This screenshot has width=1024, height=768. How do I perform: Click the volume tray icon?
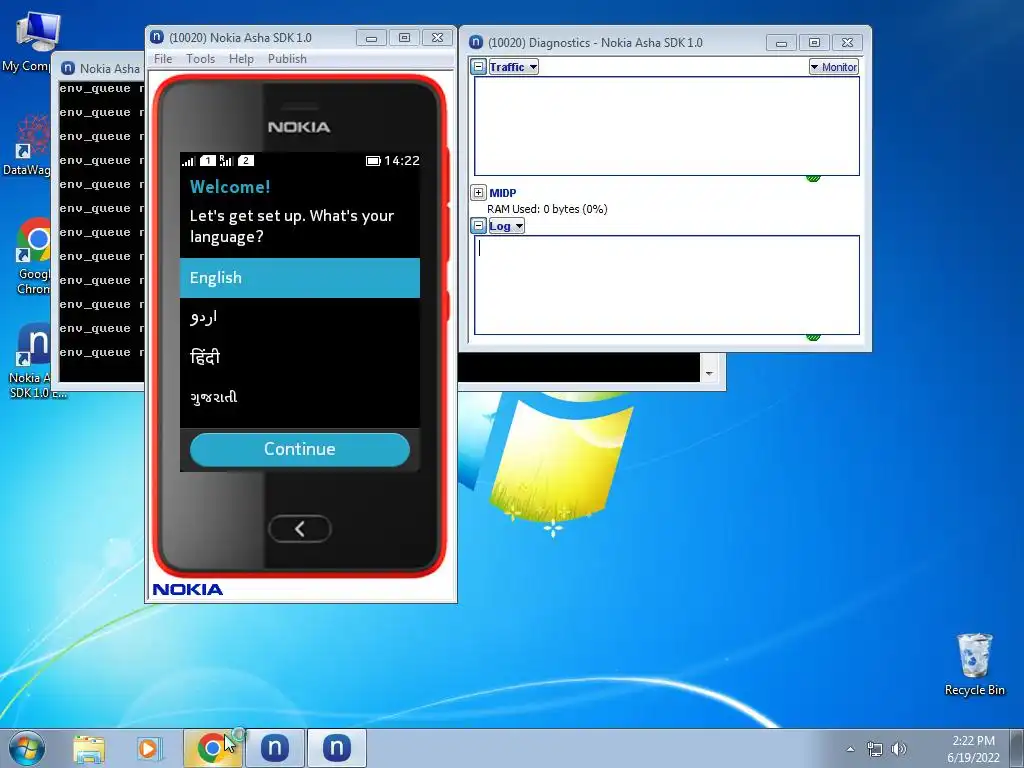pyautogui.click(x=899, y=749)
